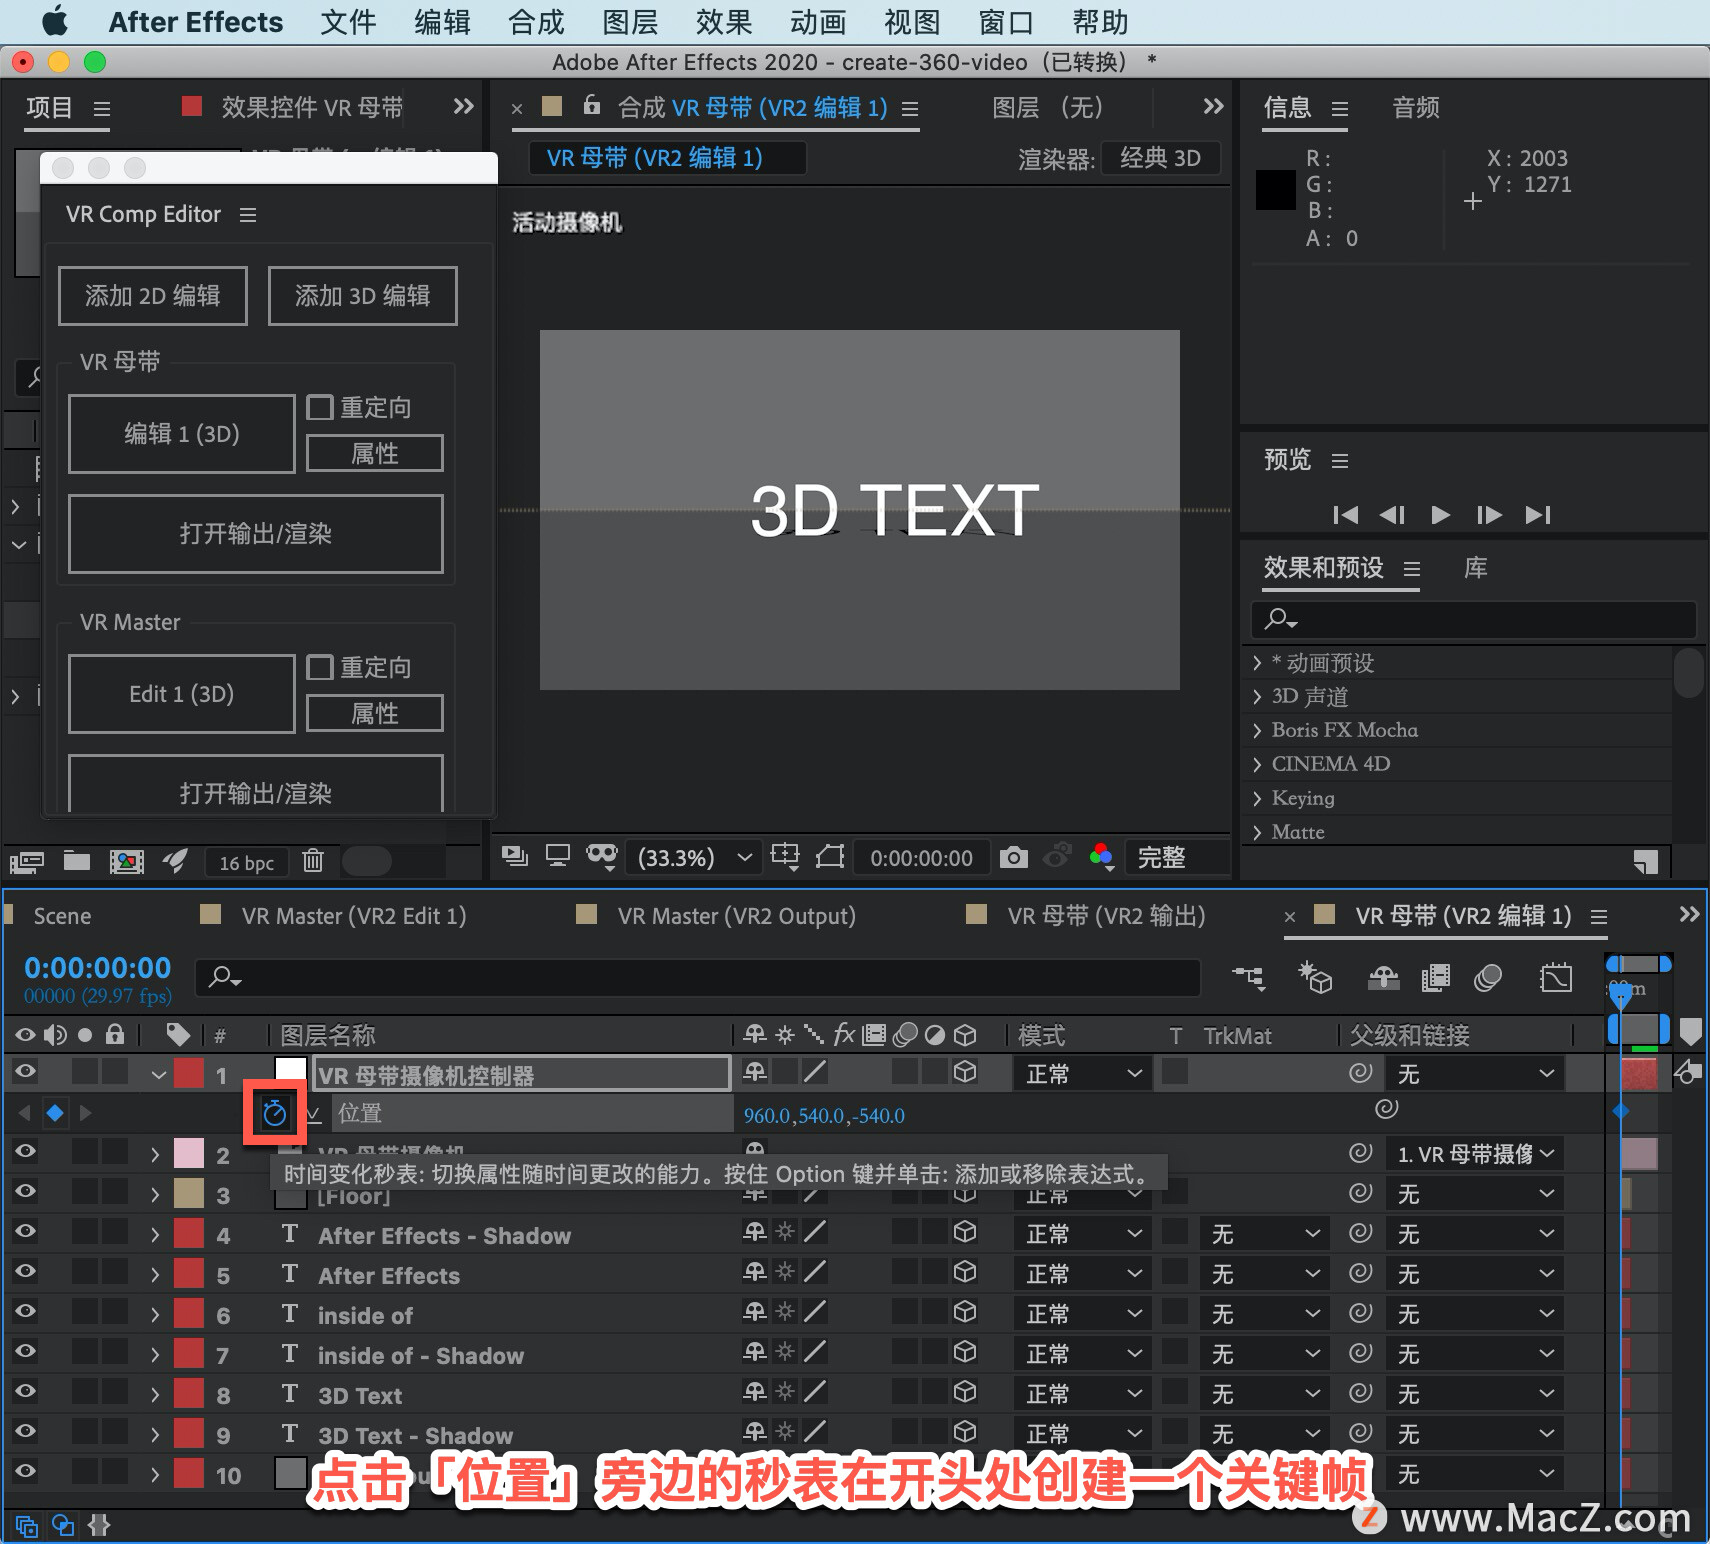The width and height of the screenshot is (1710, 1544).
Task: Step forward one frame in preview
Action: click(1489, 515)
